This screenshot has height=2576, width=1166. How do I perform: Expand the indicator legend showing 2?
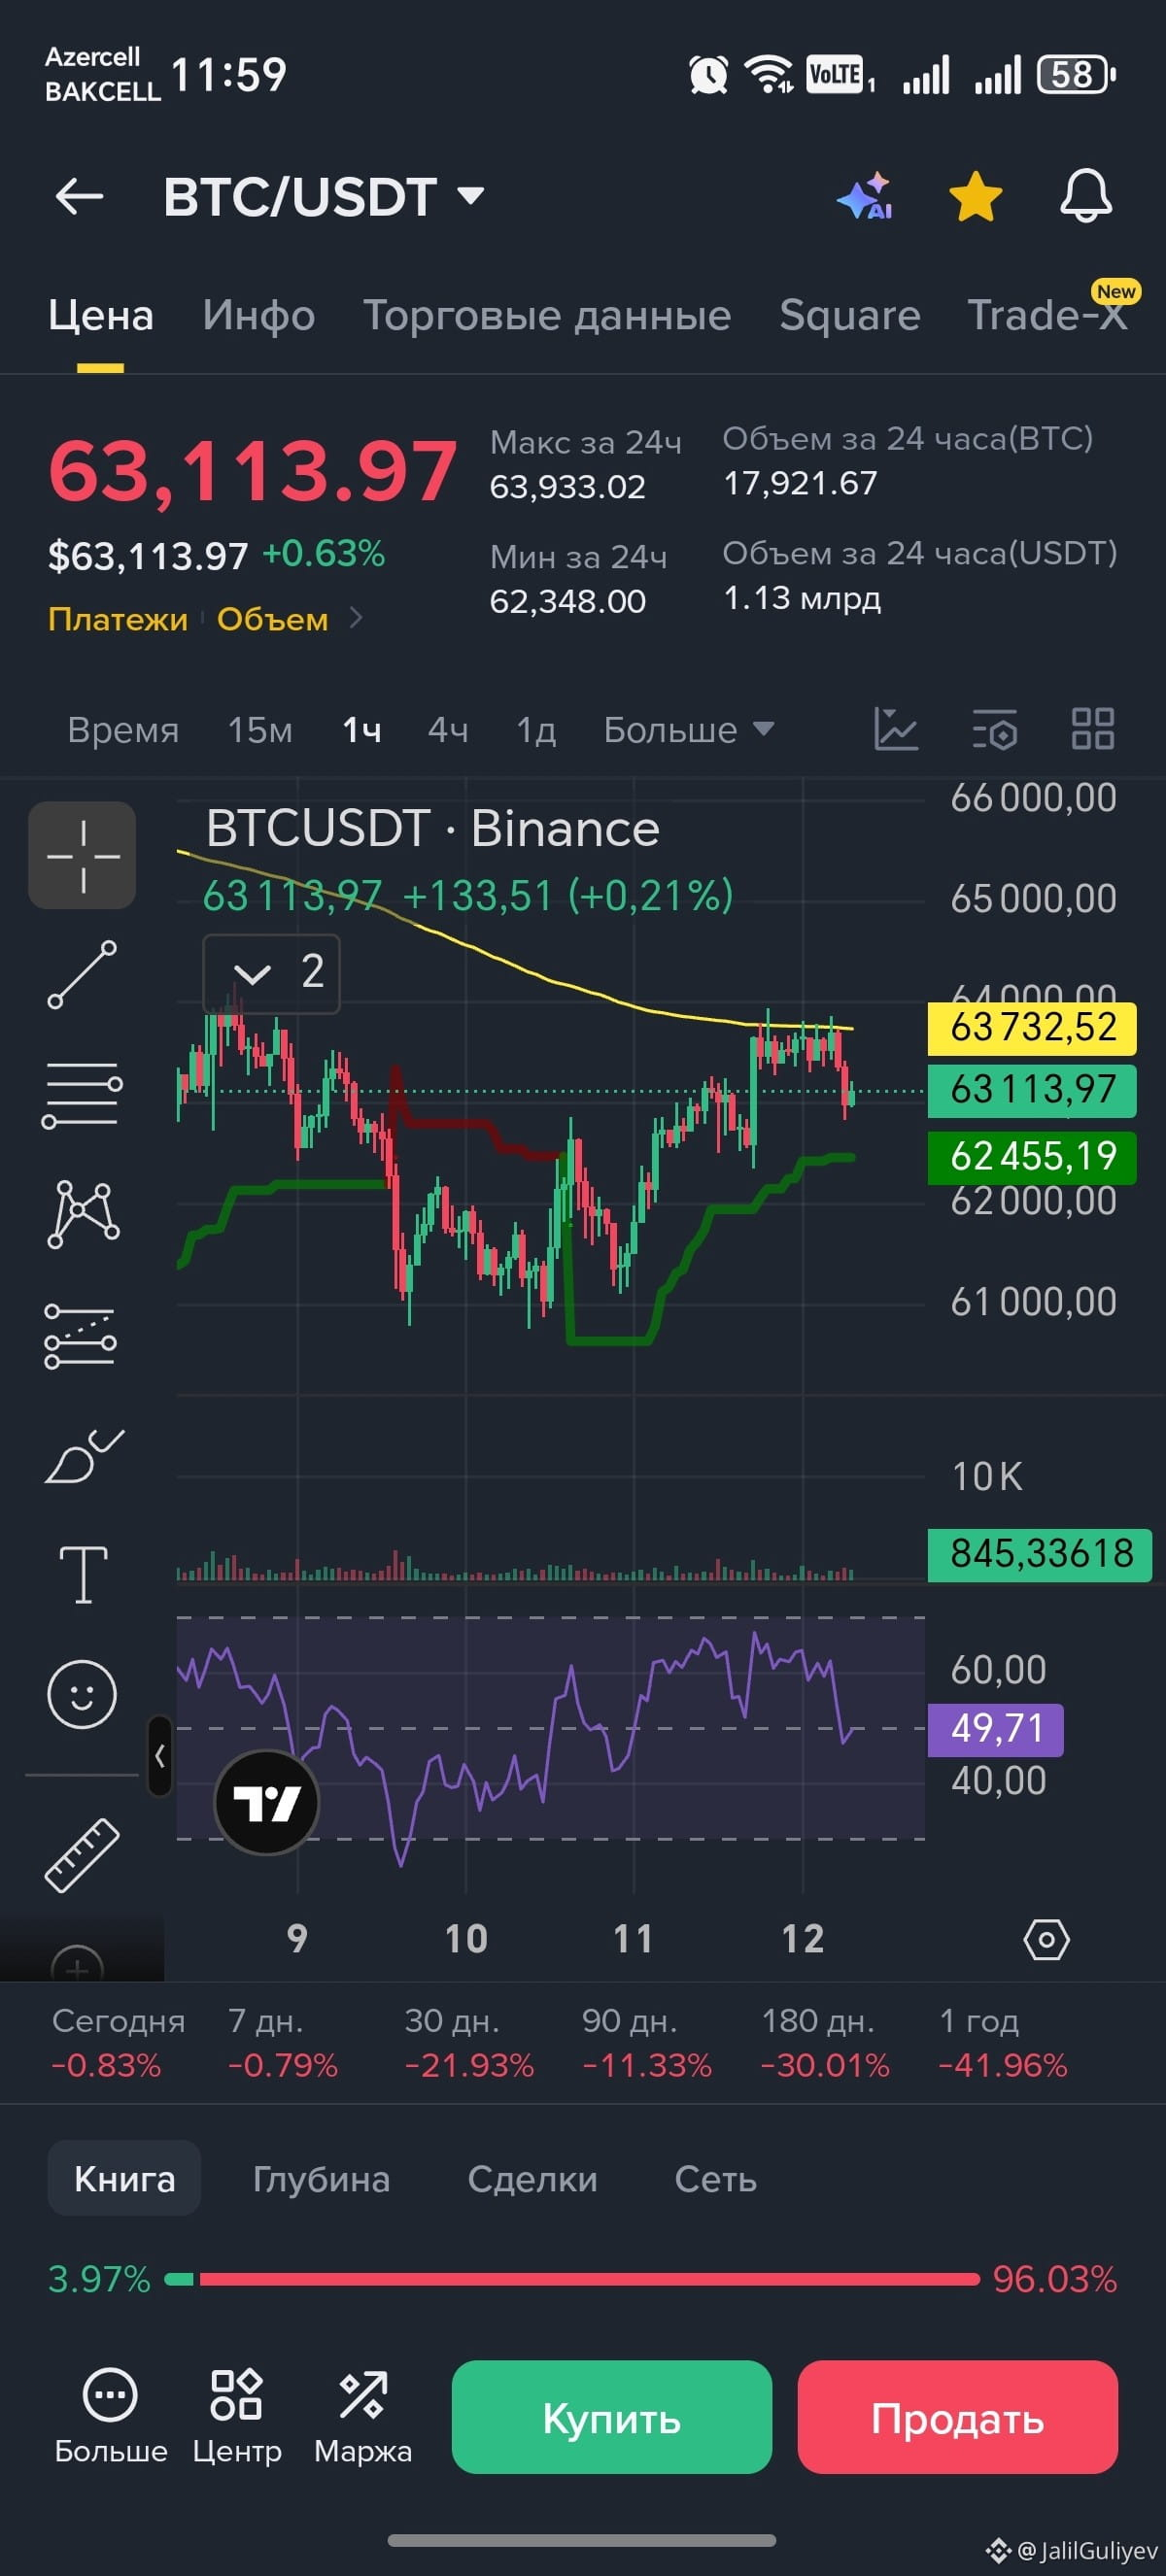click(x=272, y=974)
